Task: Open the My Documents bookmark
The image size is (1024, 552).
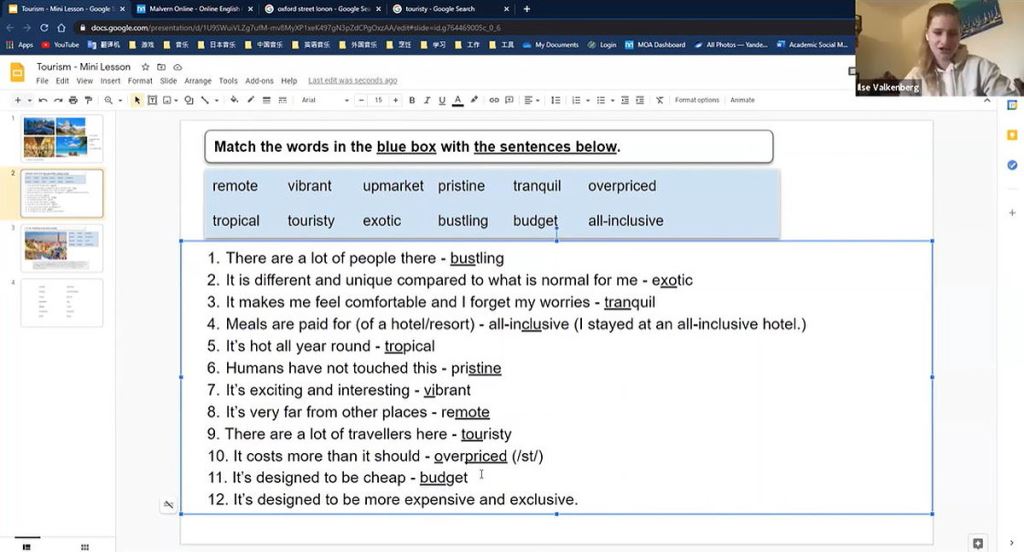Action: pyautogui.click(x=551, y=45)
